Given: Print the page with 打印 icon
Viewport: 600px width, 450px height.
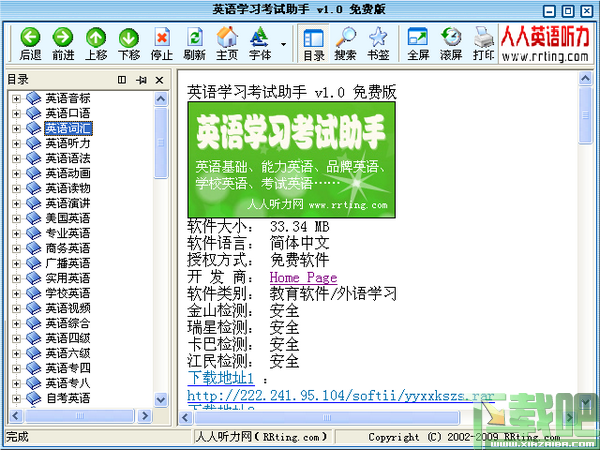Looking at the screenshot, I should tap(484, 37).
